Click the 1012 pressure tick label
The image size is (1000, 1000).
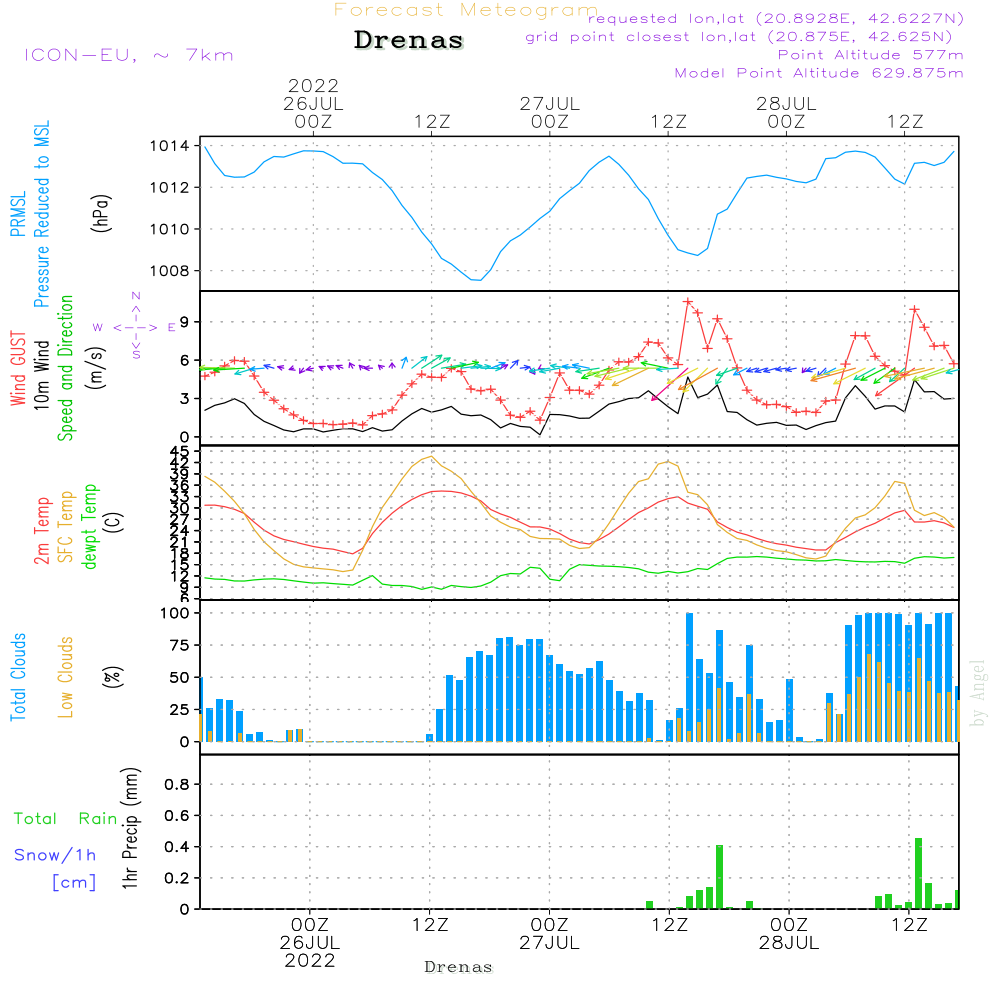[169, 188]
